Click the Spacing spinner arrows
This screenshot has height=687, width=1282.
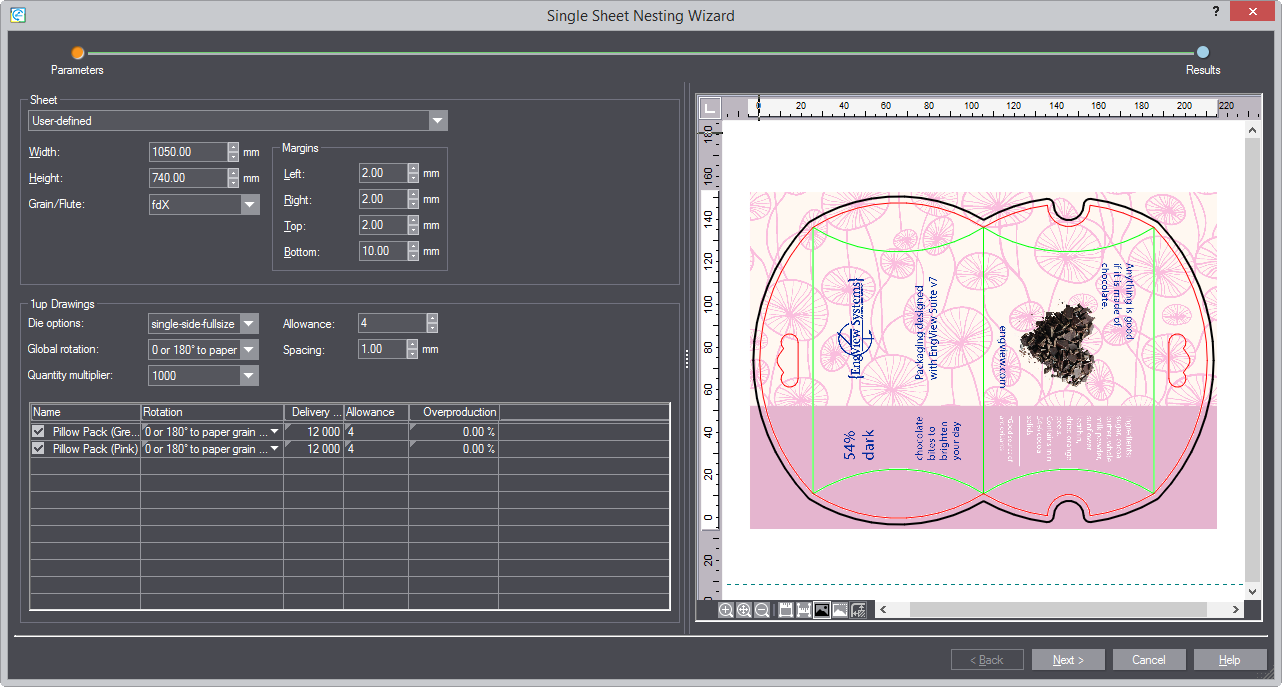click(412, 349)
